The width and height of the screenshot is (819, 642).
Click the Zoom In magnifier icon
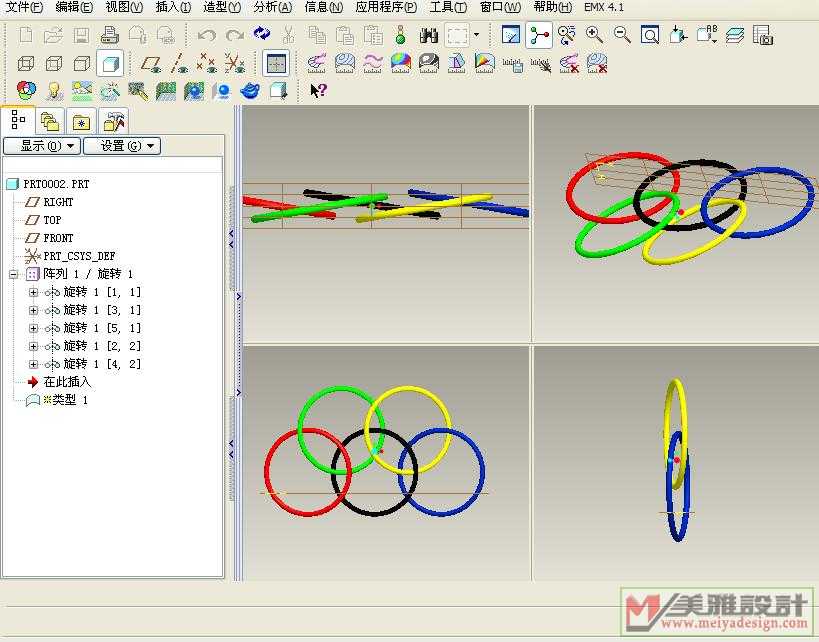(594, 35)
